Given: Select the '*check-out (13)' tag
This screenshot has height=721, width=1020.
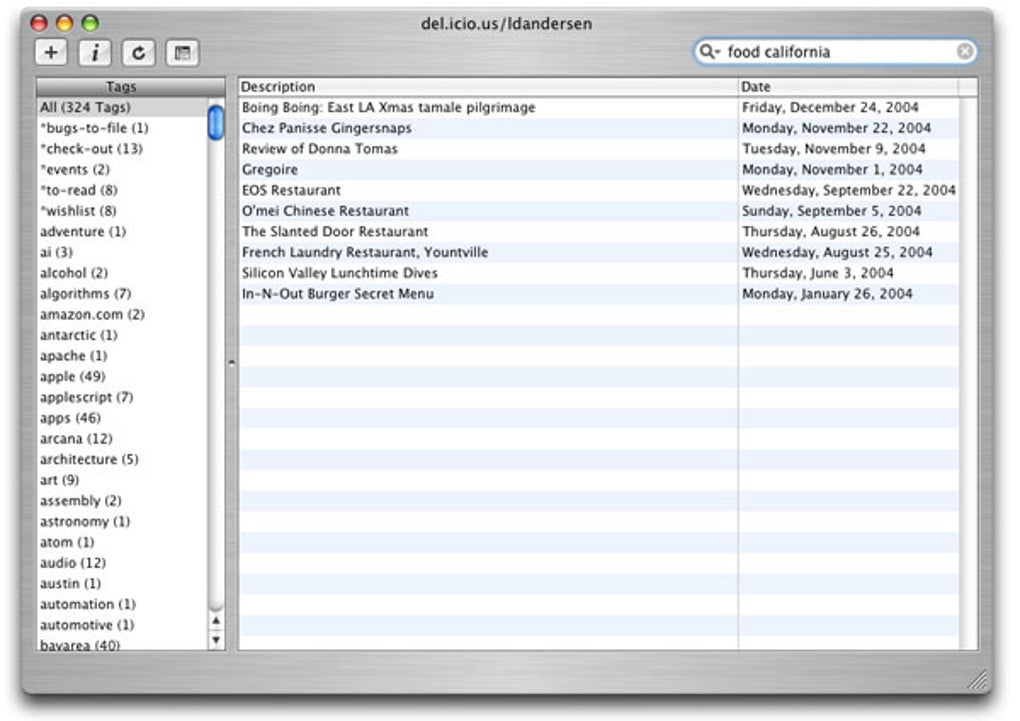Looking at the screenshot, I should [122, 149].
